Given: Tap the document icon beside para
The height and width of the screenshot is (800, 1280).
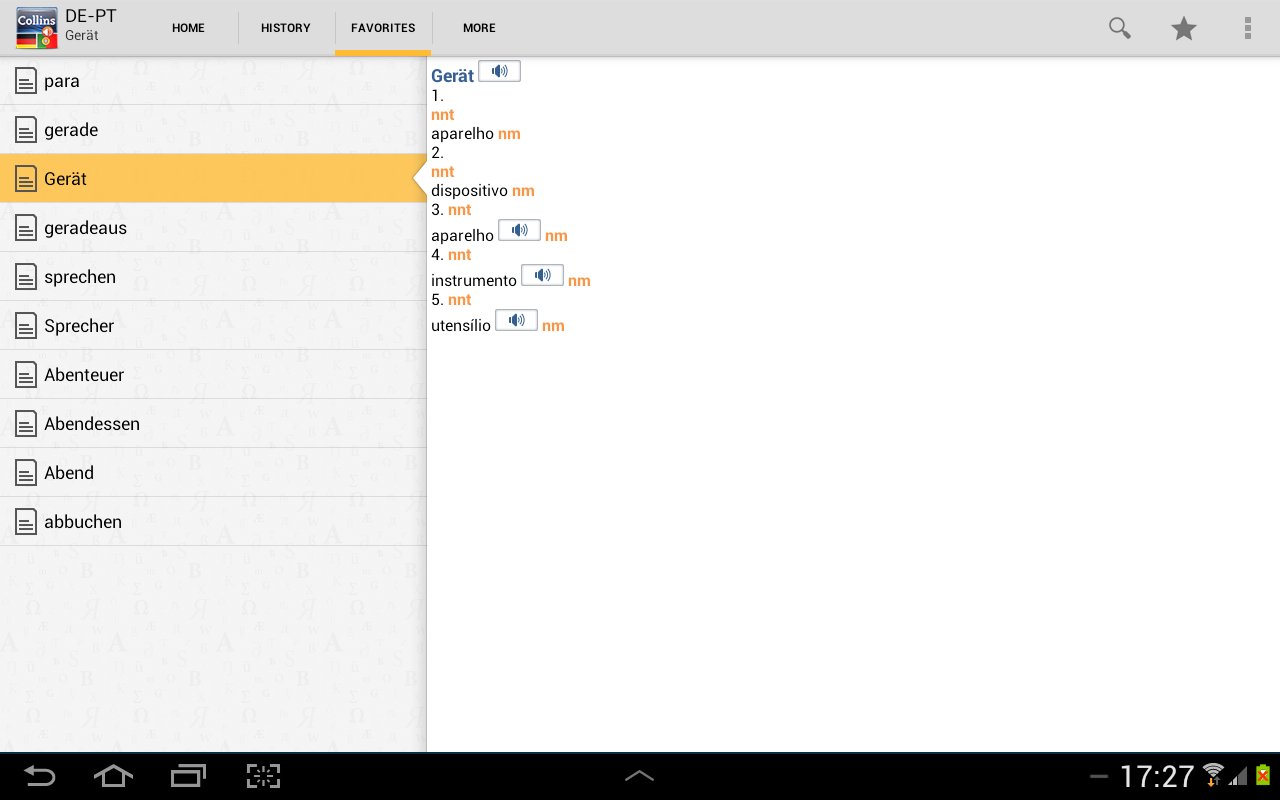Looking at the screenshot, I should click(x=25, y=81).
